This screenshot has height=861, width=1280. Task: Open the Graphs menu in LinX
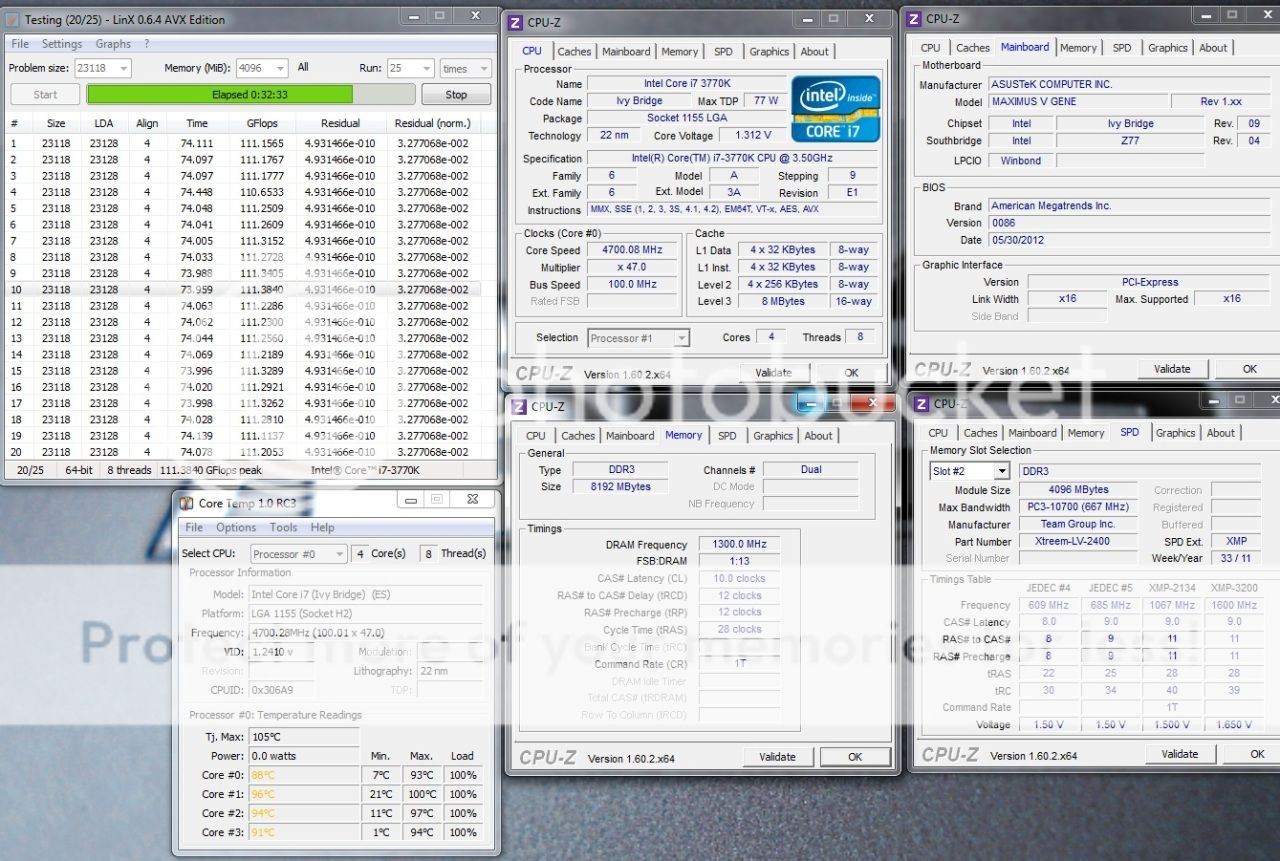click(113, 44)
